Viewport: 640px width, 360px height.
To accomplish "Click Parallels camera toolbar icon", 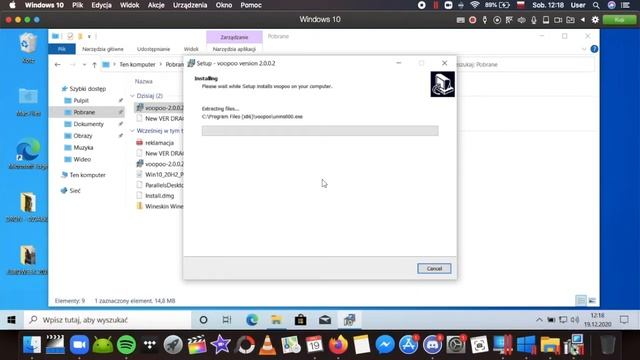I will coord(558,20).
